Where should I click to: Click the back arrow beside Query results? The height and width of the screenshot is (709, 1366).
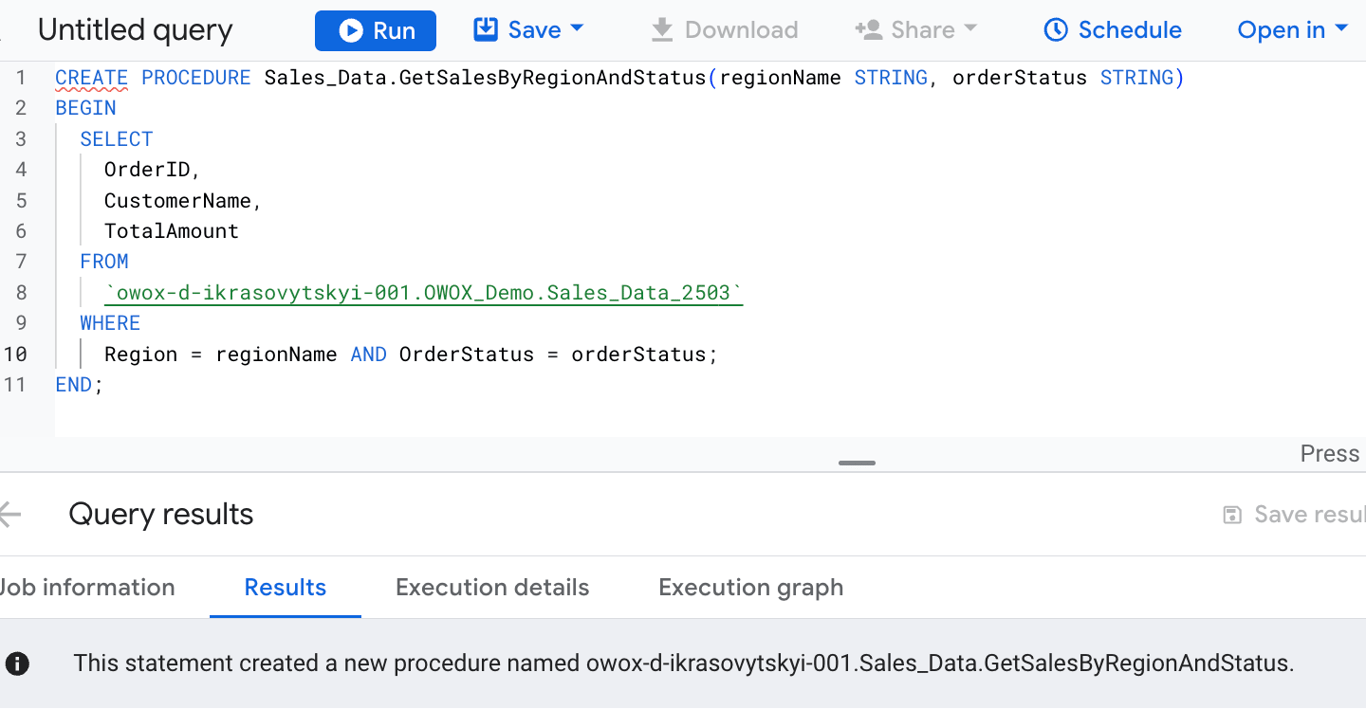[10, 514]
